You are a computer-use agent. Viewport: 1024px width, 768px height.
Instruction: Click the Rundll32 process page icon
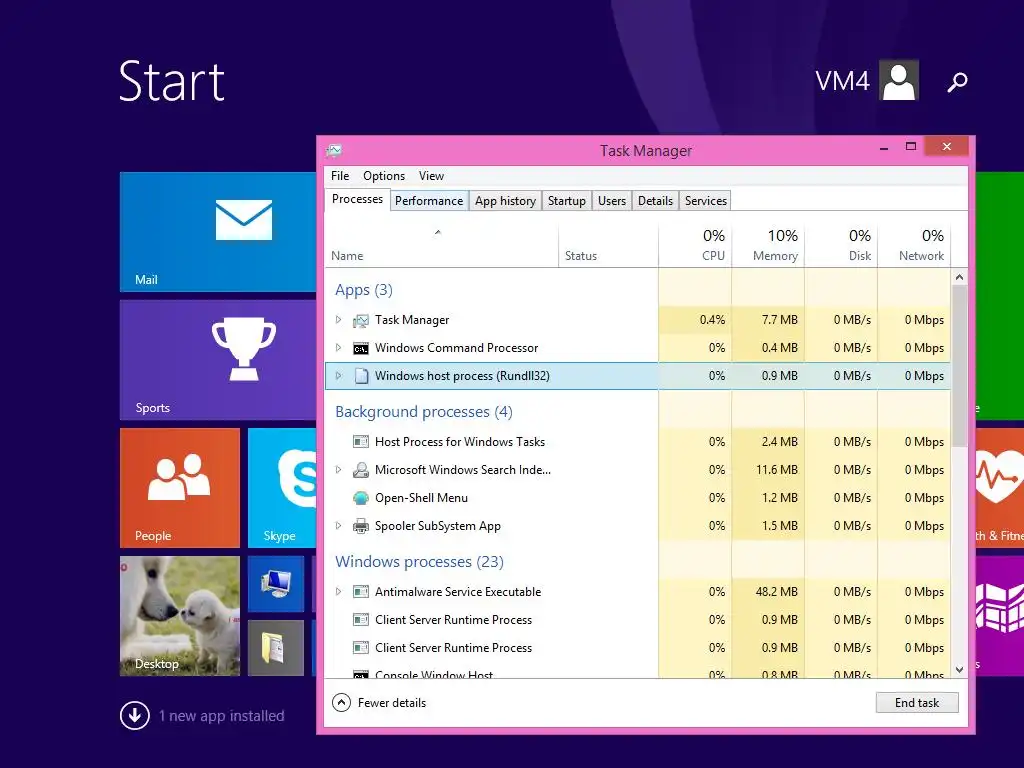(x=360, y=376)
